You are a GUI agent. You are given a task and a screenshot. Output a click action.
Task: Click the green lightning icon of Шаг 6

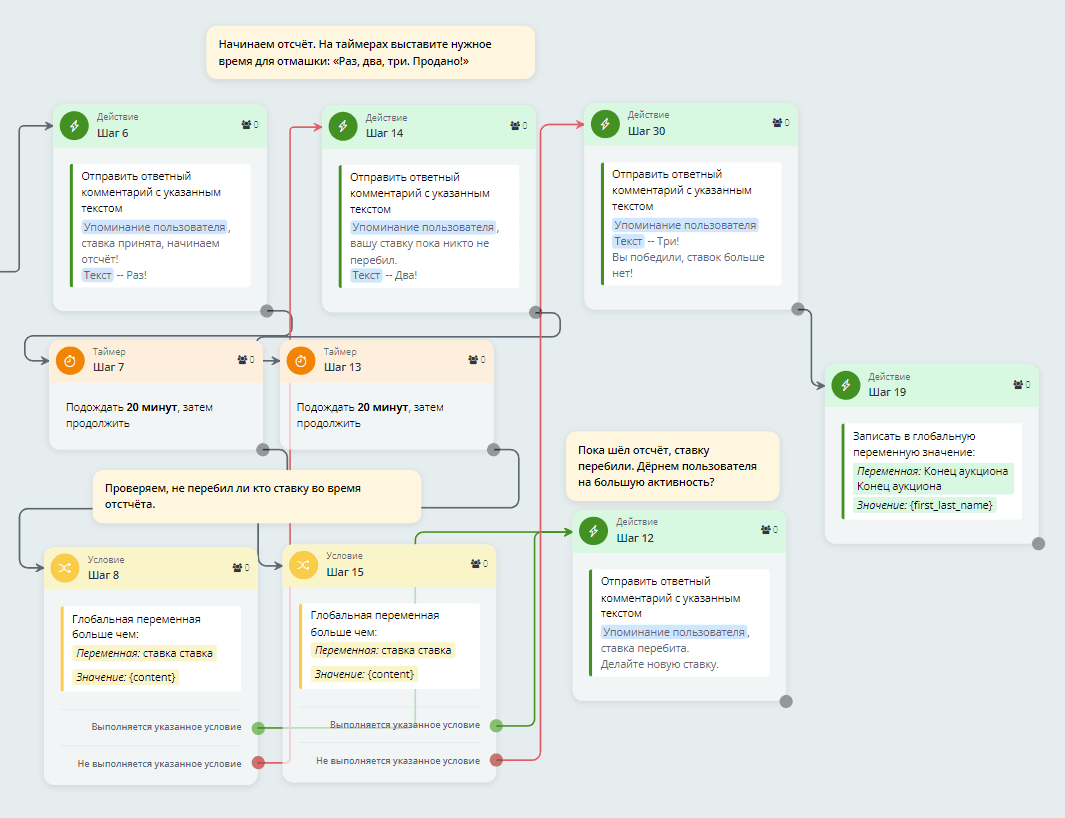74,125
